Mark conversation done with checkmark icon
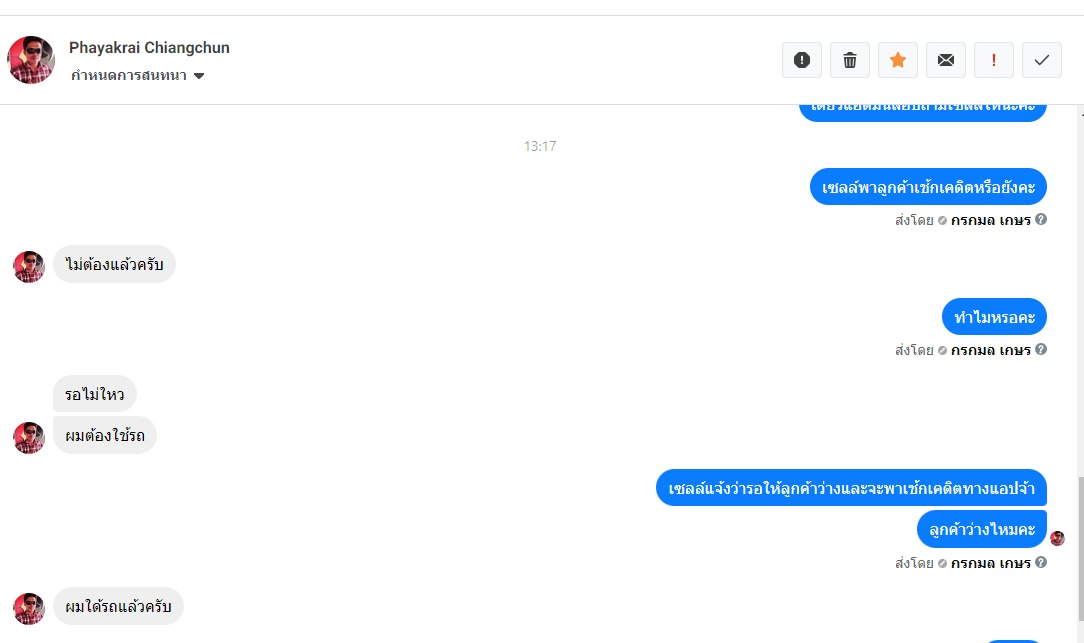The image size is (1084, 643). pyautogui.click(x=1042, y=60)
